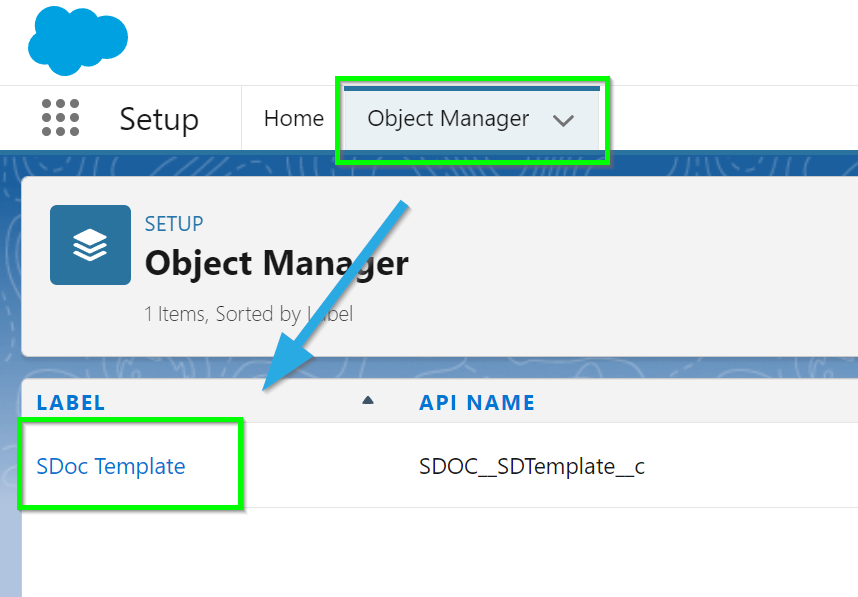The image size is (858, 597).
Task: Click the blue annotation arrow
Action: pyautogui.click(x=335, y=295)
